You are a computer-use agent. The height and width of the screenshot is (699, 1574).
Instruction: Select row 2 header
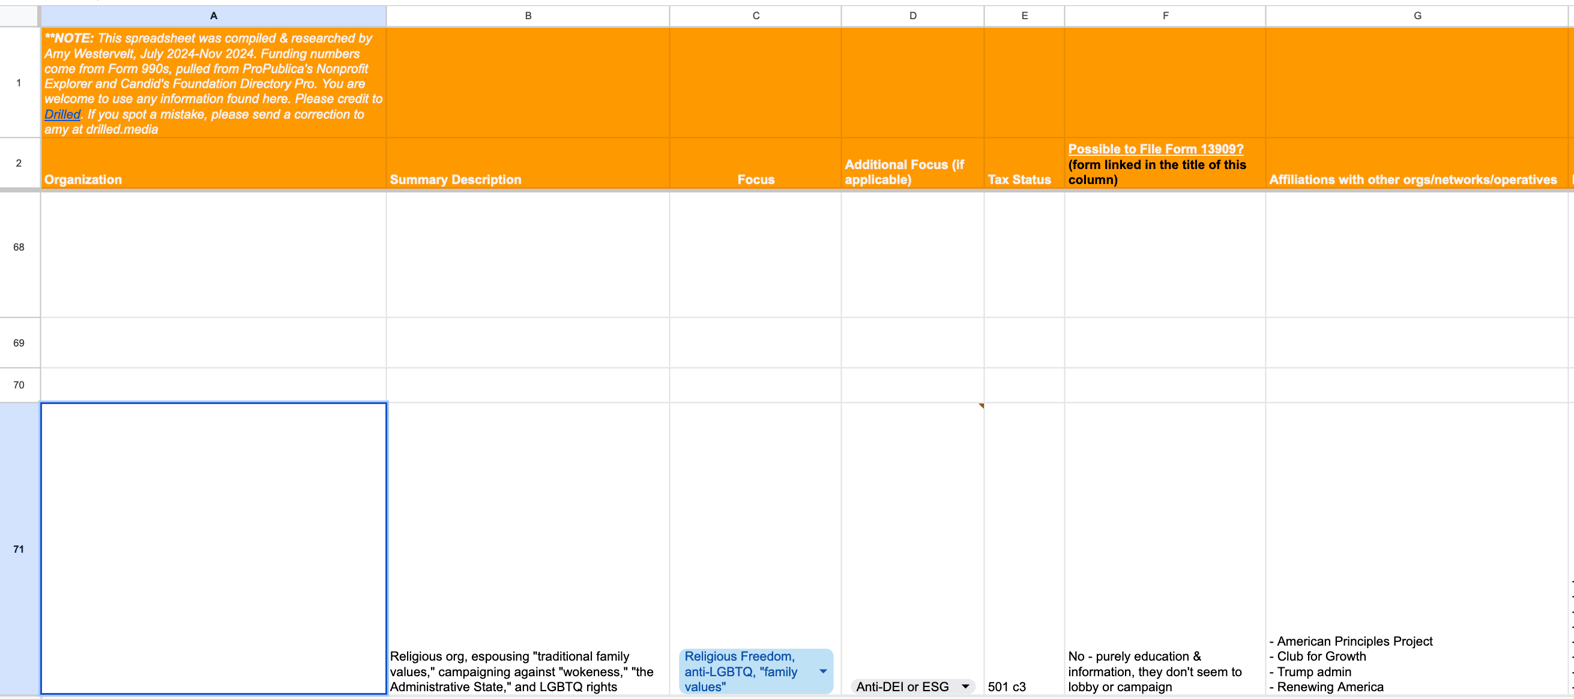pos(19,163)
